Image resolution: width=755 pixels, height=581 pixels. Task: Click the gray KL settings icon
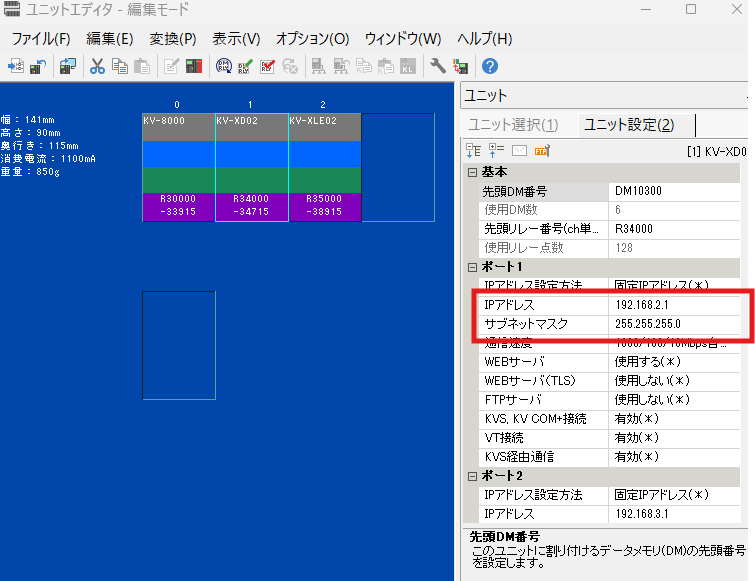pyautogui.click(x=408, y=66)
